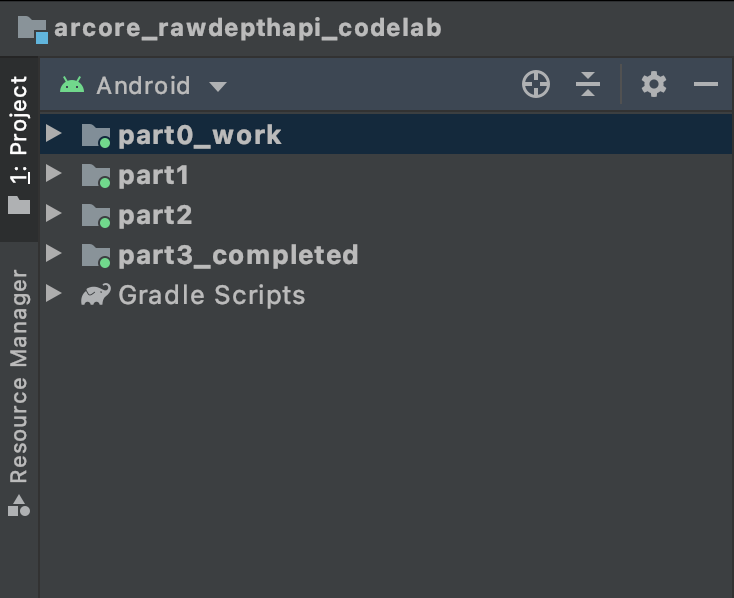This screenshot has height=598, width=734.
Task: Expand the Gradle Scripts node
Action: (54, 294)
